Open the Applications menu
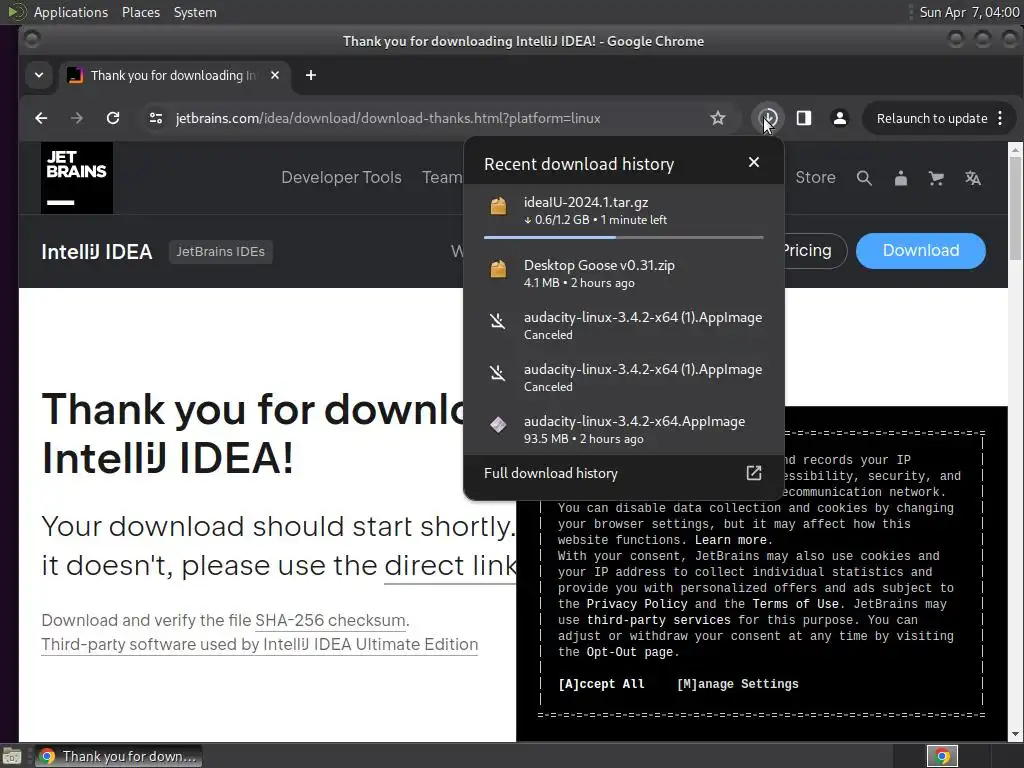Screen dimensions: 1024x768 [71, 12]
